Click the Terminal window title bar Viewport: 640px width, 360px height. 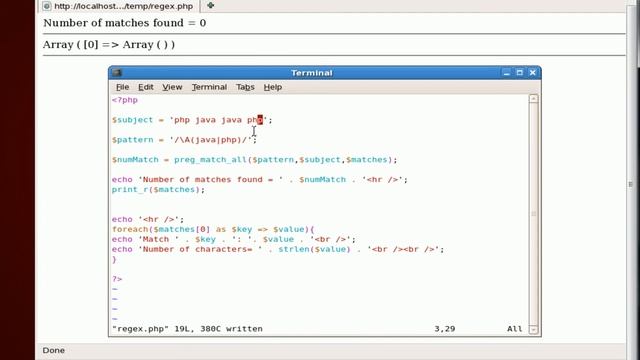click(x=312, y=73)
